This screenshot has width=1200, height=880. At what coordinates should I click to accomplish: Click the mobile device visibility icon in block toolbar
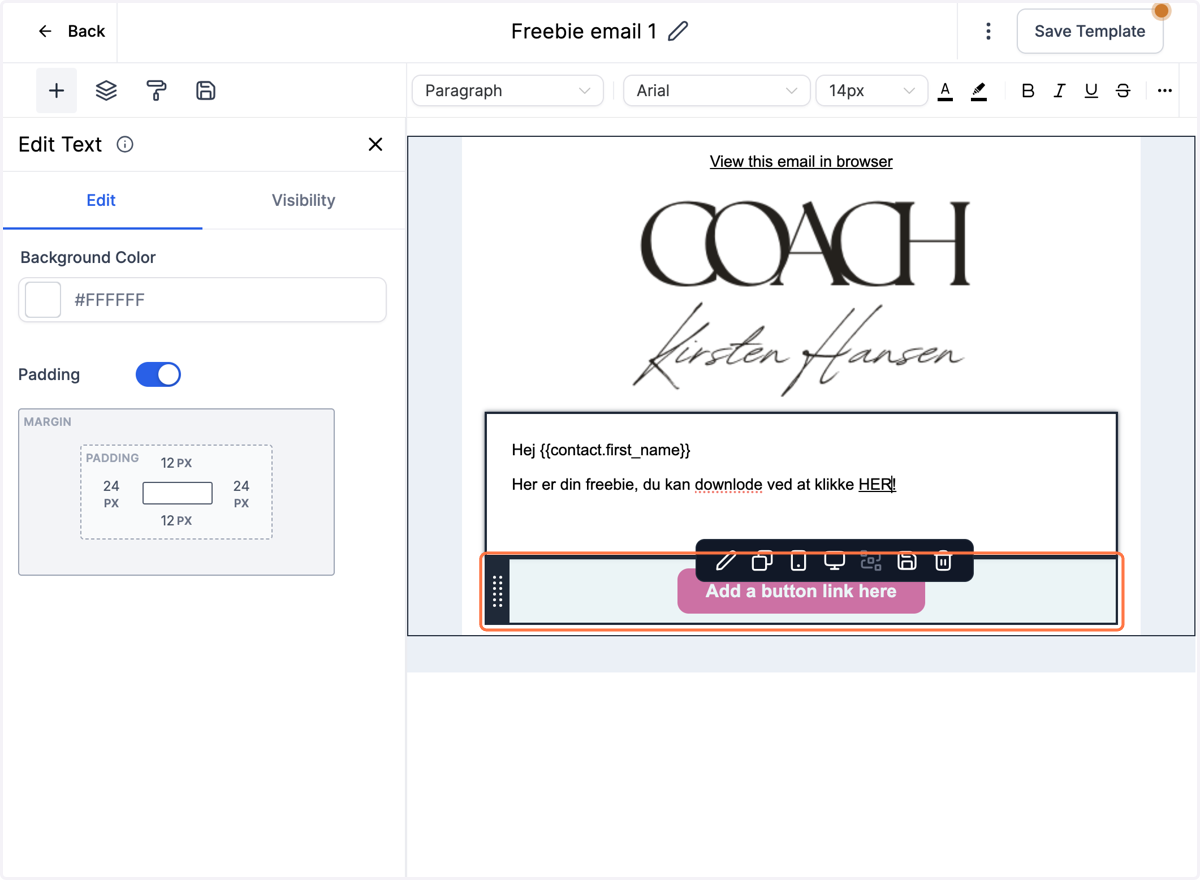click(x=798, y=561)
